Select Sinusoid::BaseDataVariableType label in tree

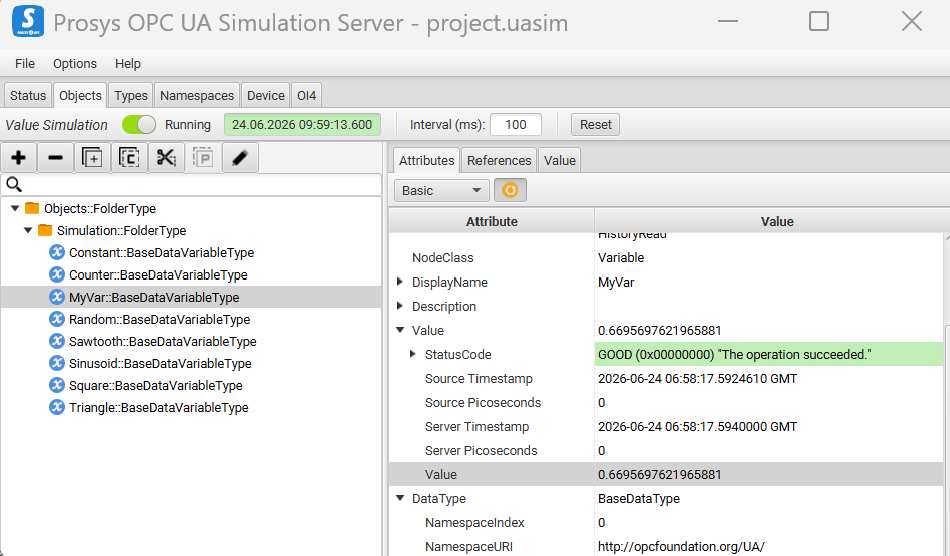160,363
